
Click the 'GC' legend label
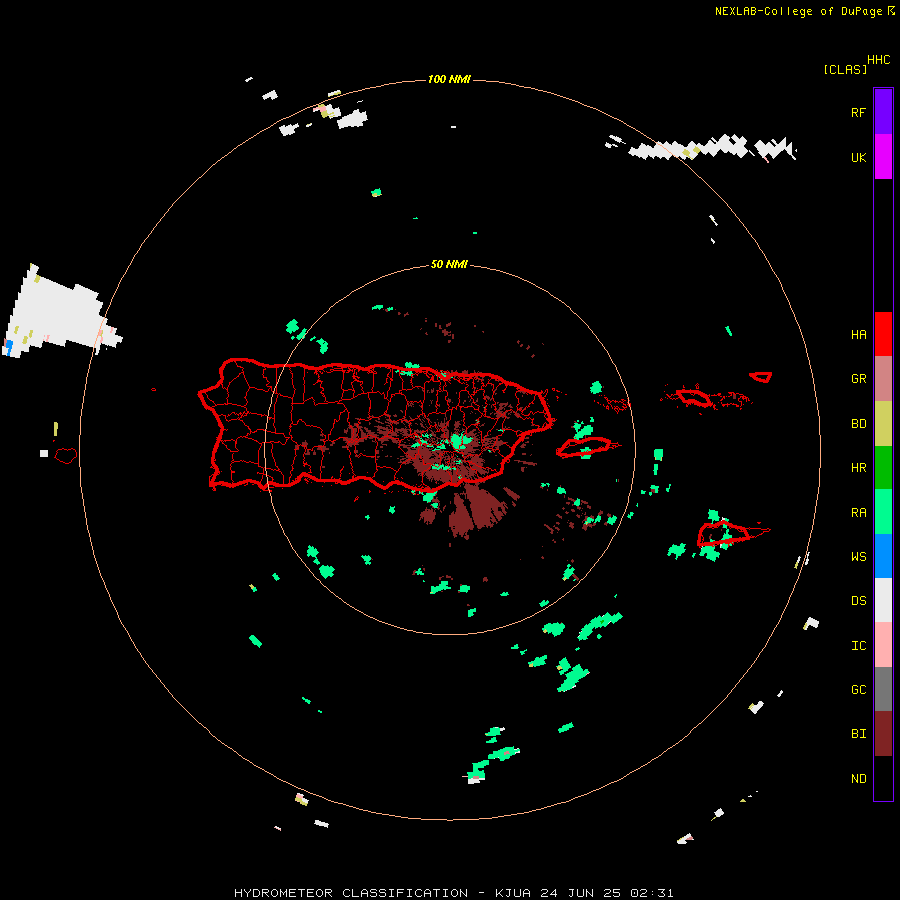(858, 689)
